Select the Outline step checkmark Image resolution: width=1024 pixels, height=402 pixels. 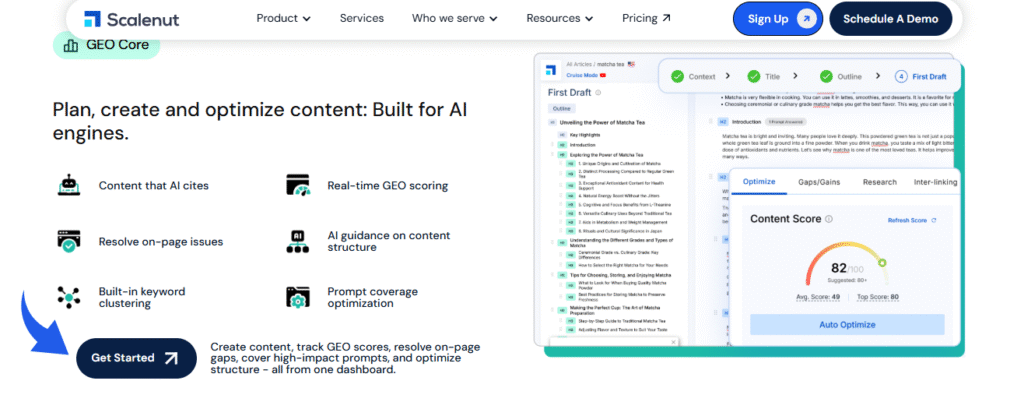(x=826, y=76)
